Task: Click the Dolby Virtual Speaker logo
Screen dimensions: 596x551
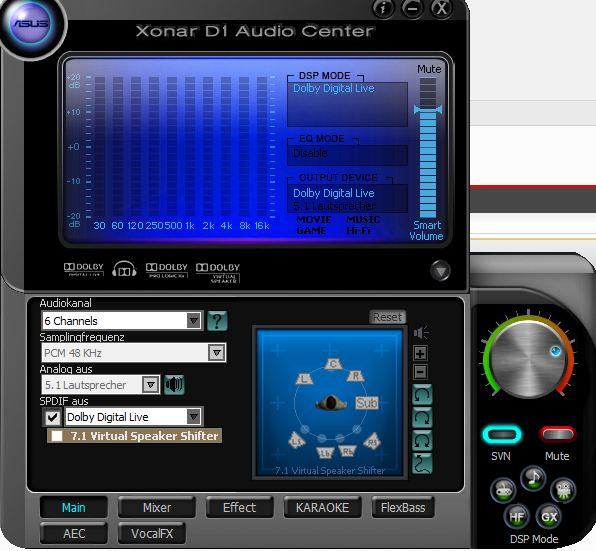Action: pyautogui.click(x=218, y=273)
